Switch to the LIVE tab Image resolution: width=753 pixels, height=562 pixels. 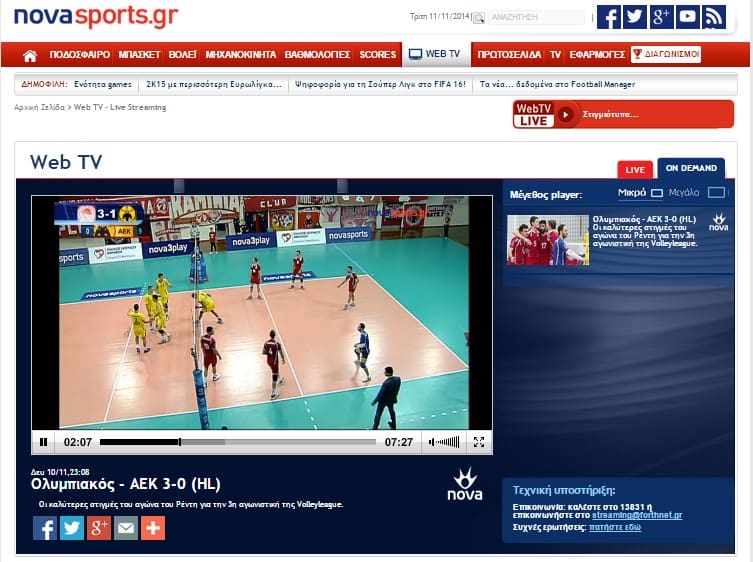[x=634, y=169]
